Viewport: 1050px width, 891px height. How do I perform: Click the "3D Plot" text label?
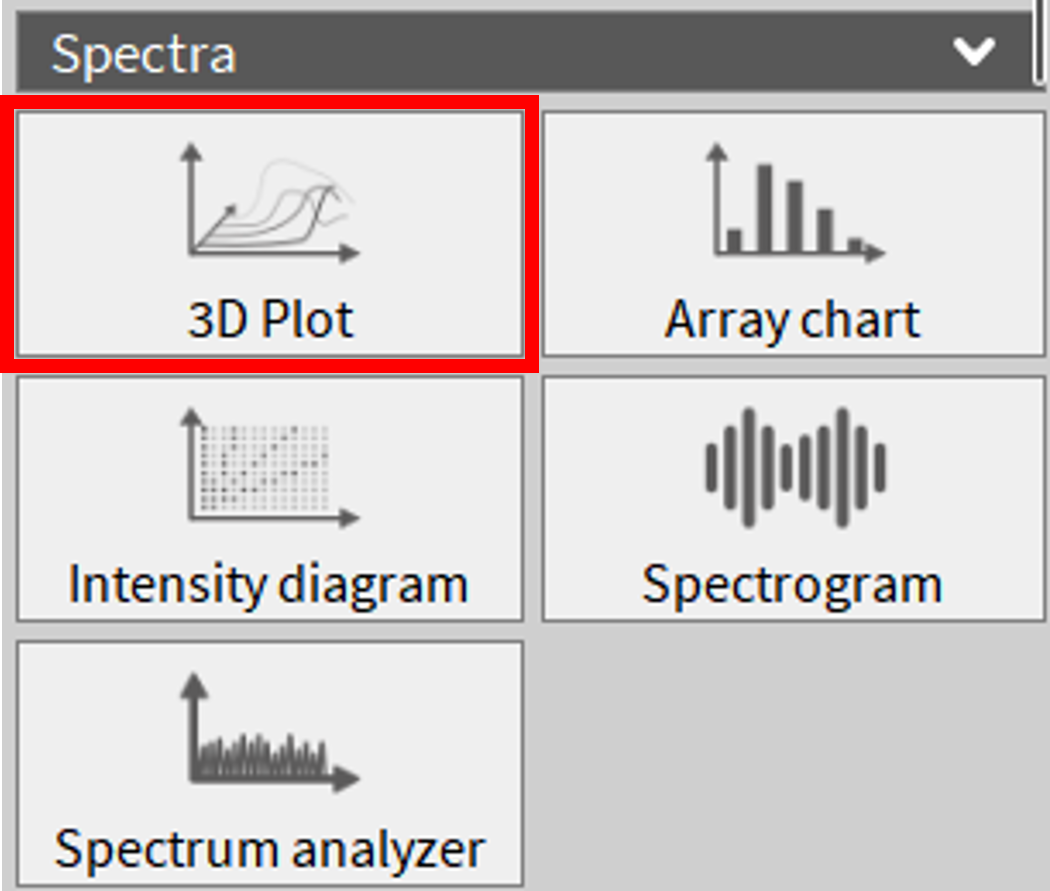coord(271,321)
